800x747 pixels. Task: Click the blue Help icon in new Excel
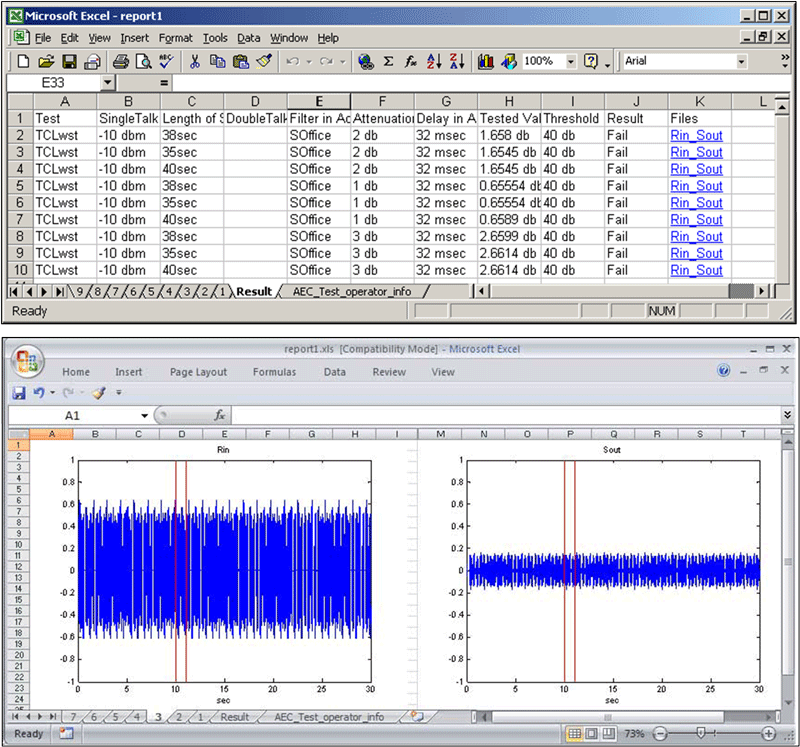[x=723, y=370]
